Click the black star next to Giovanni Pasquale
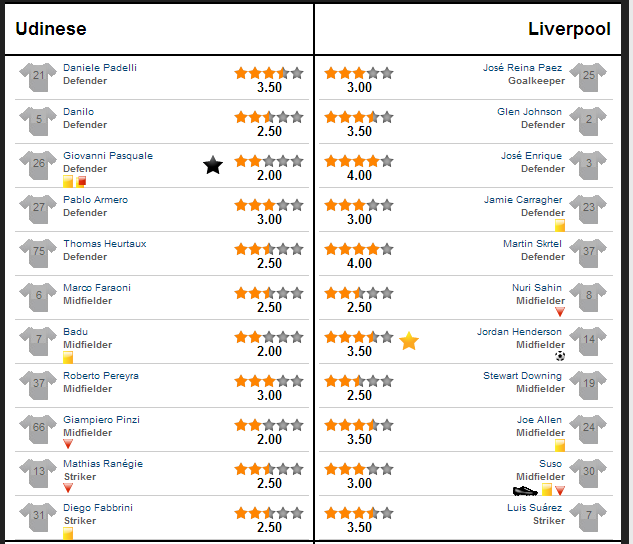Viewport: 633px width, 544px height. click(213, 165)
